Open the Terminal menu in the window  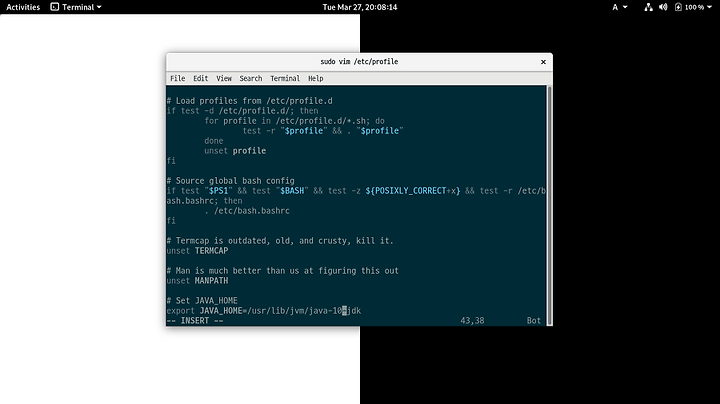tap(285, 79)
